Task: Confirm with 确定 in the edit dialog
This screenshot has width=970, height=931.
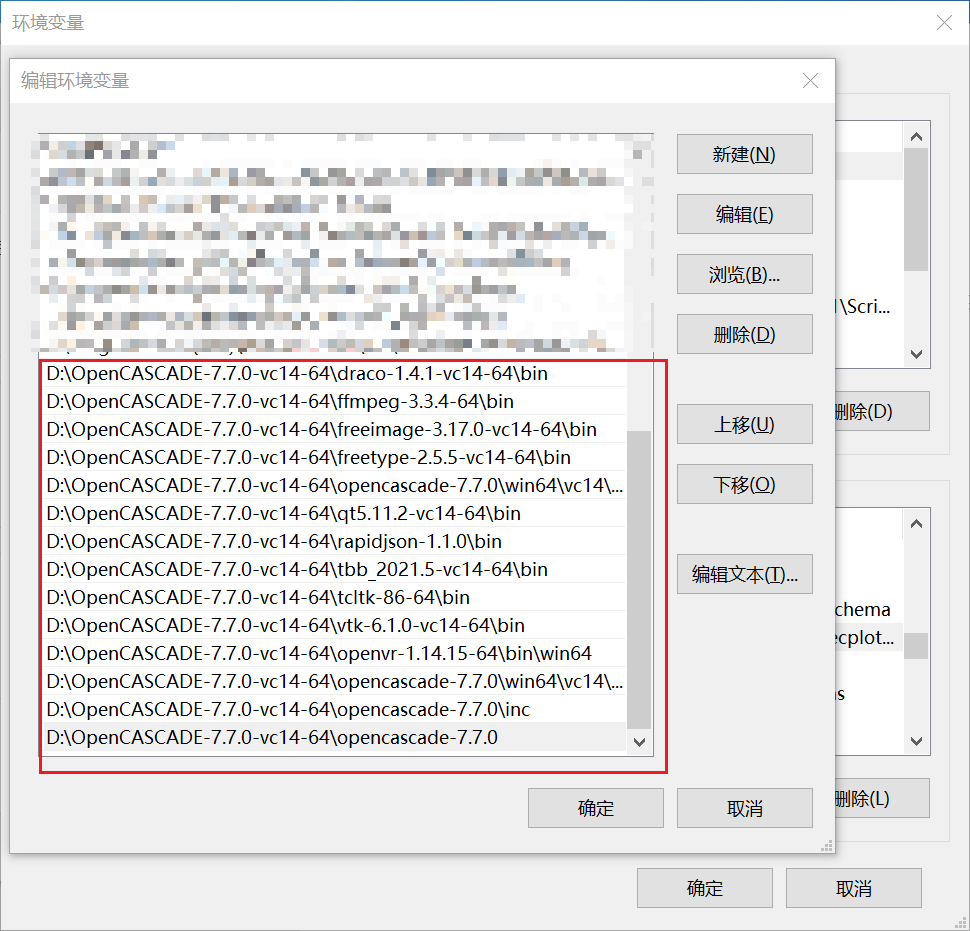Action: coord(595,808)
